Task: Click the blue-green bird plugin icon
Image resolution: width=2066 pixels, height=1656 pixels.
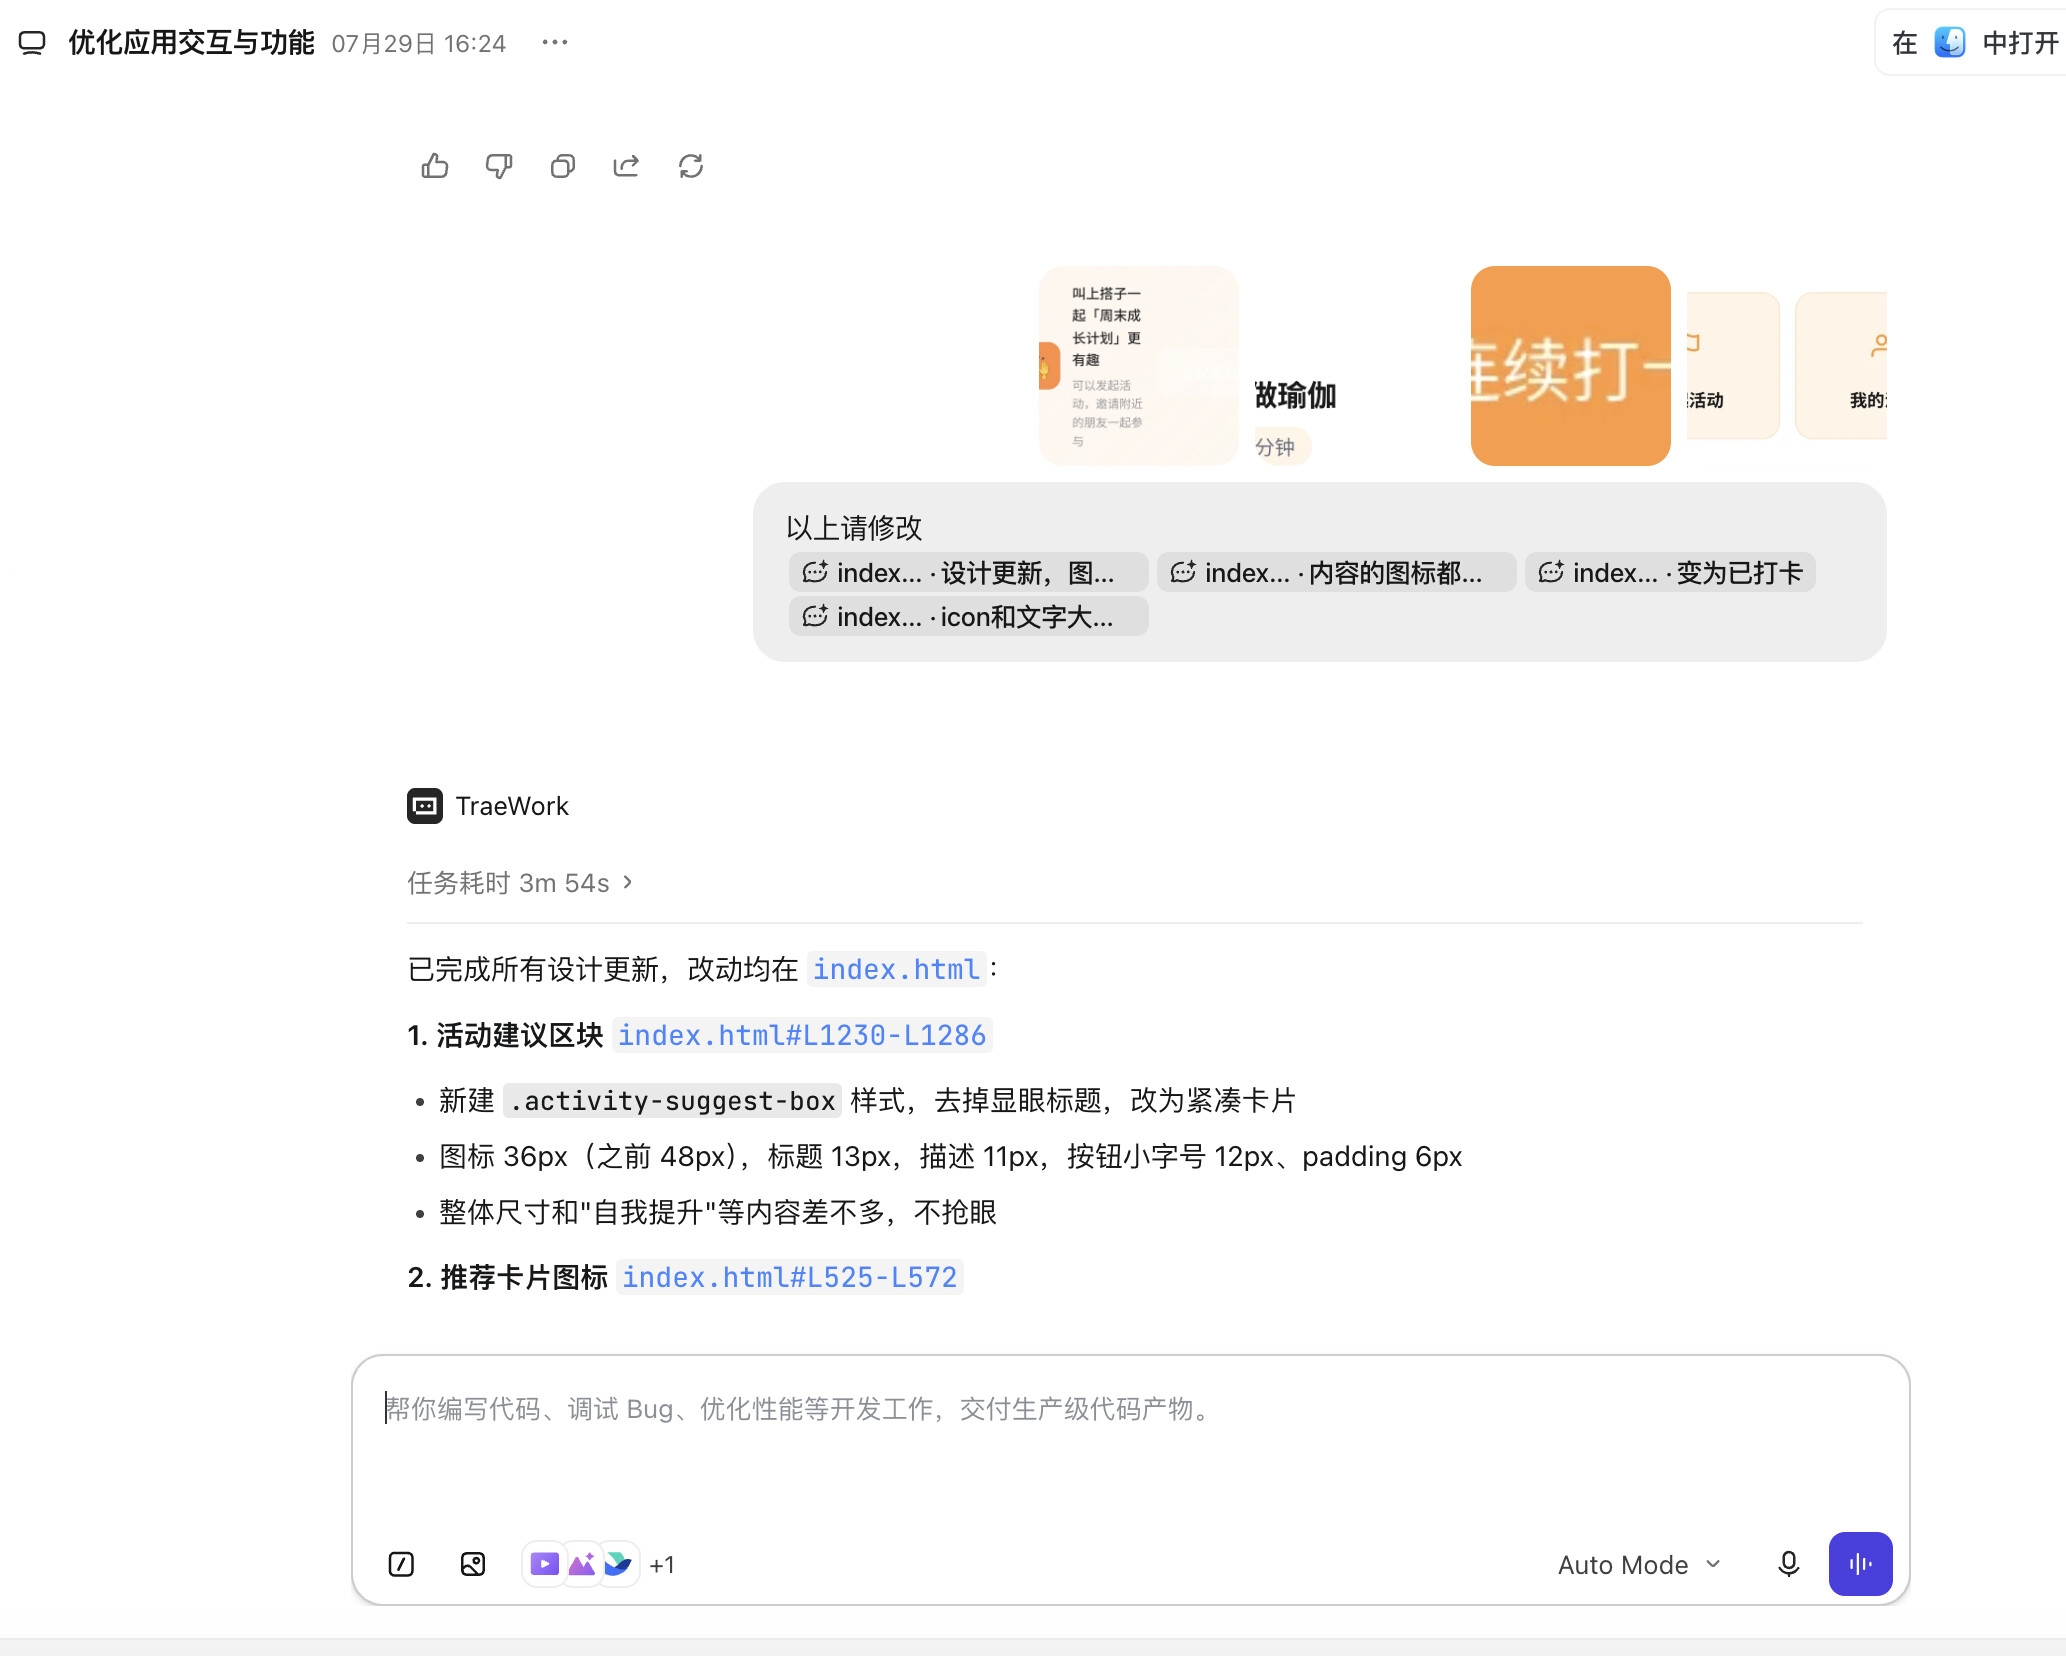Action: [x=618, y=1564]
